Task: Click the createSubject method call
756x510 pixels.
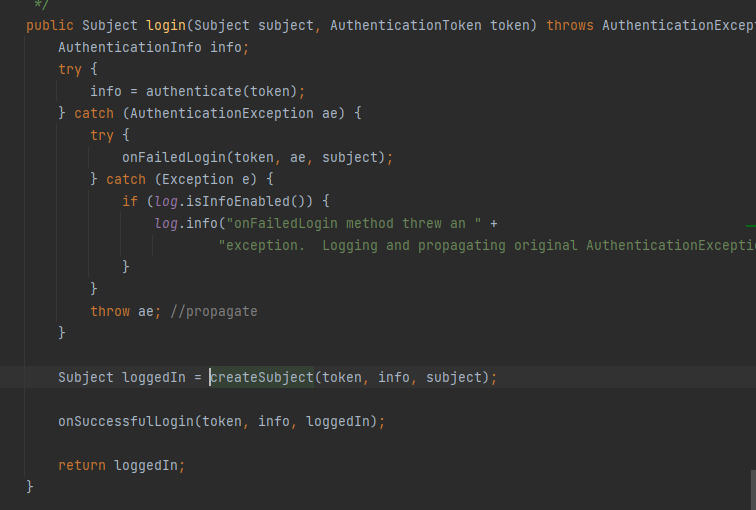Action: (262, 377)
